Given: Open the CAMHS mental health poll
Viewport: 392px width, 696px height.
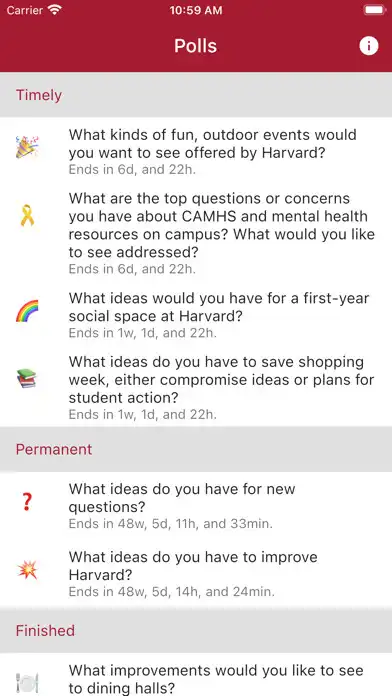Looking at the screenshot, I should [196, 232].
